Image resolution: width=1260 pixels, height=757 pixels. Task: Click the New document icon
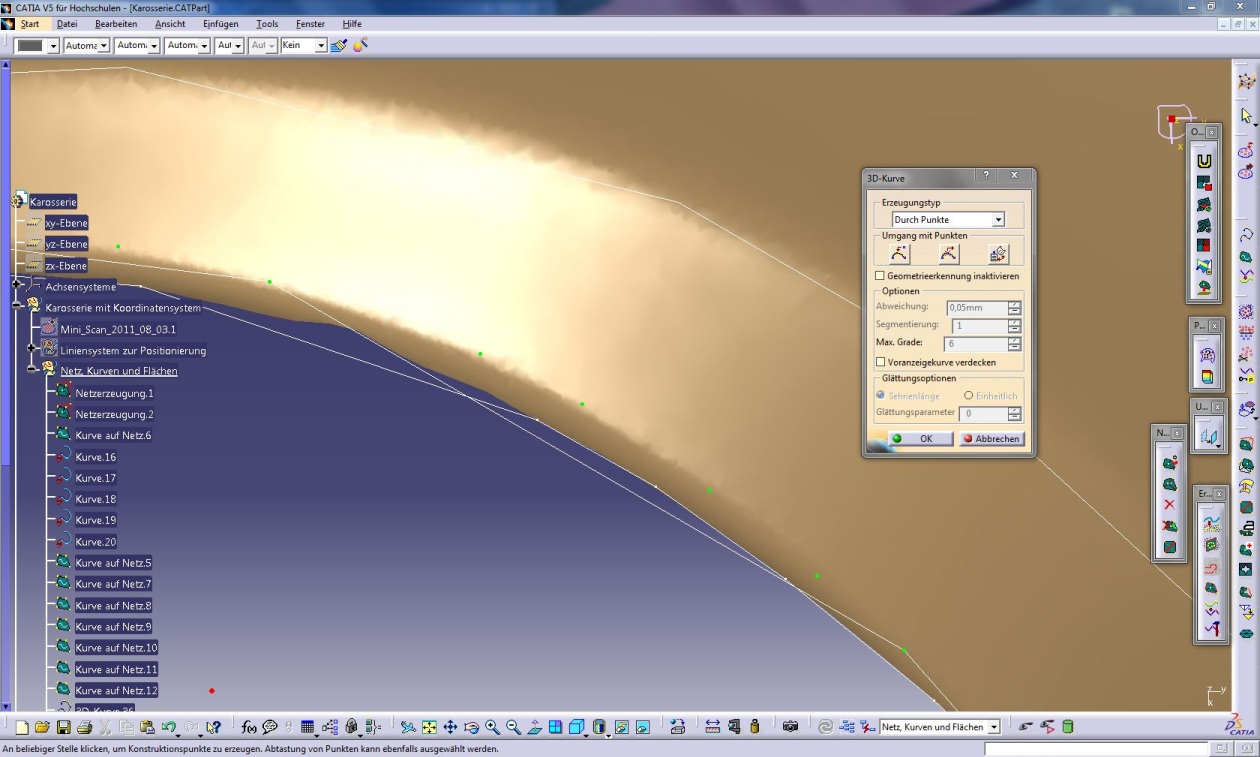pyautogui.click(x=23, y=727)
